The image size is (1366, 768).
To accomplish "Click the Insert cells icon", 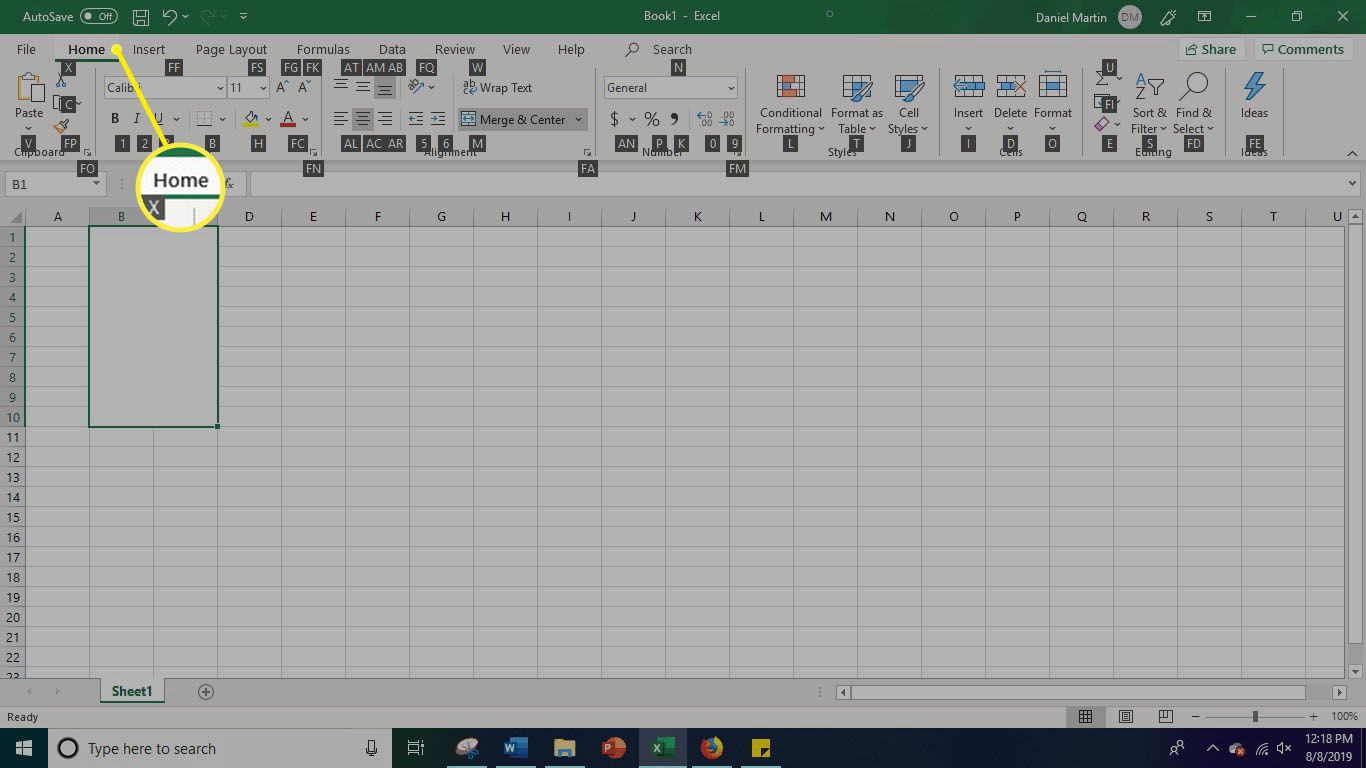I will (x=968, y=86).
